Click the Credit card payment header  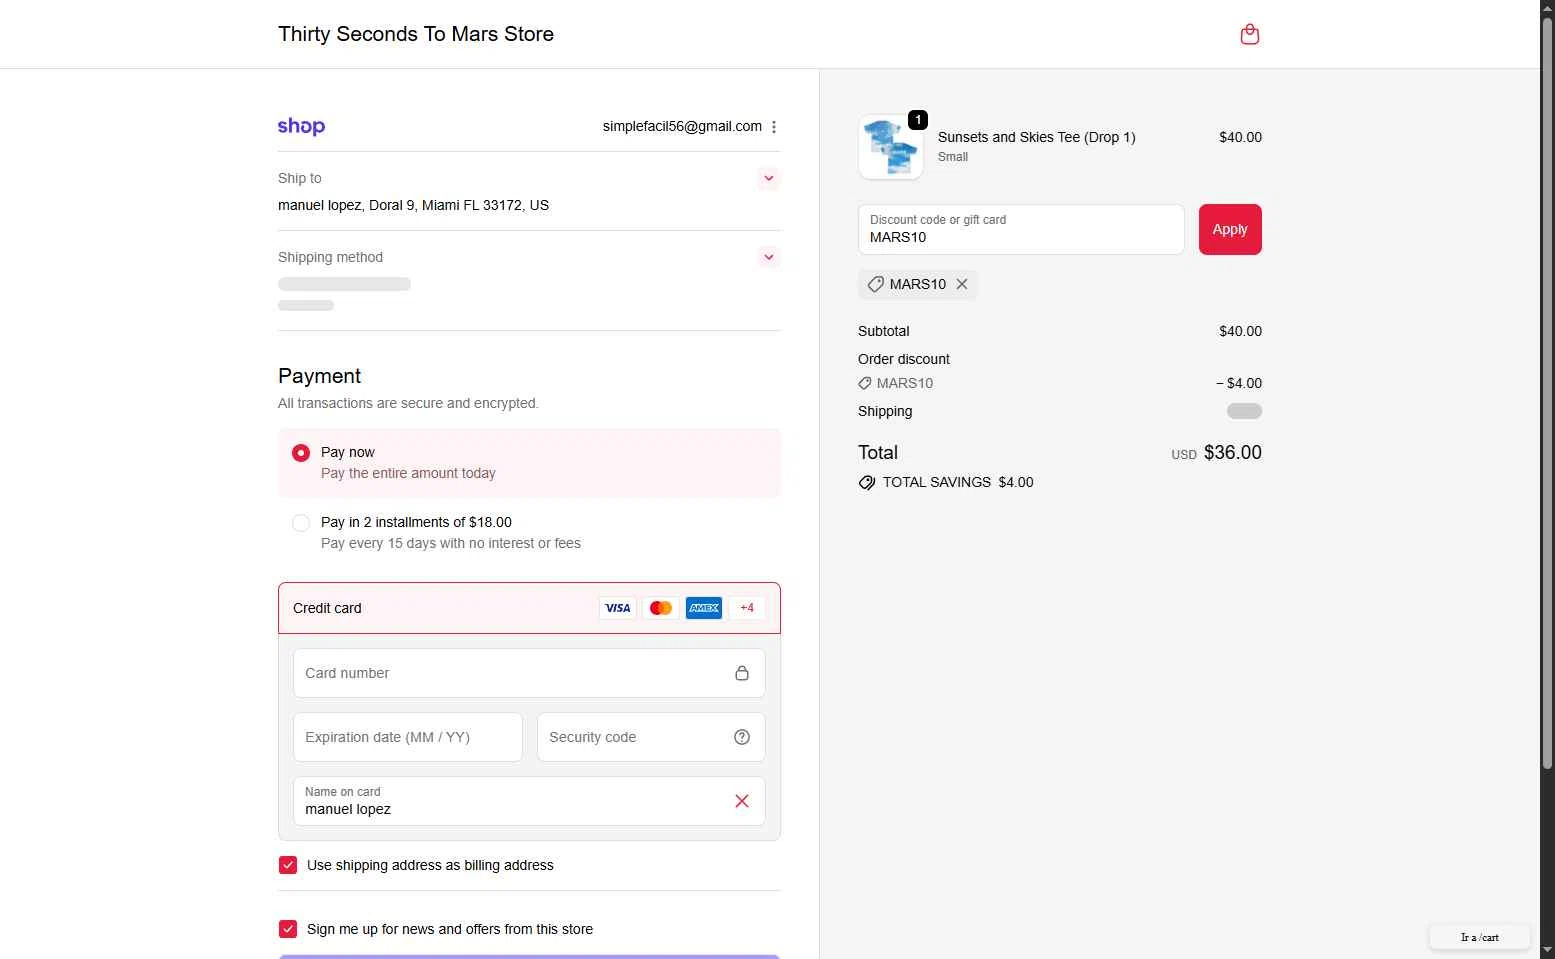point(529,608)
